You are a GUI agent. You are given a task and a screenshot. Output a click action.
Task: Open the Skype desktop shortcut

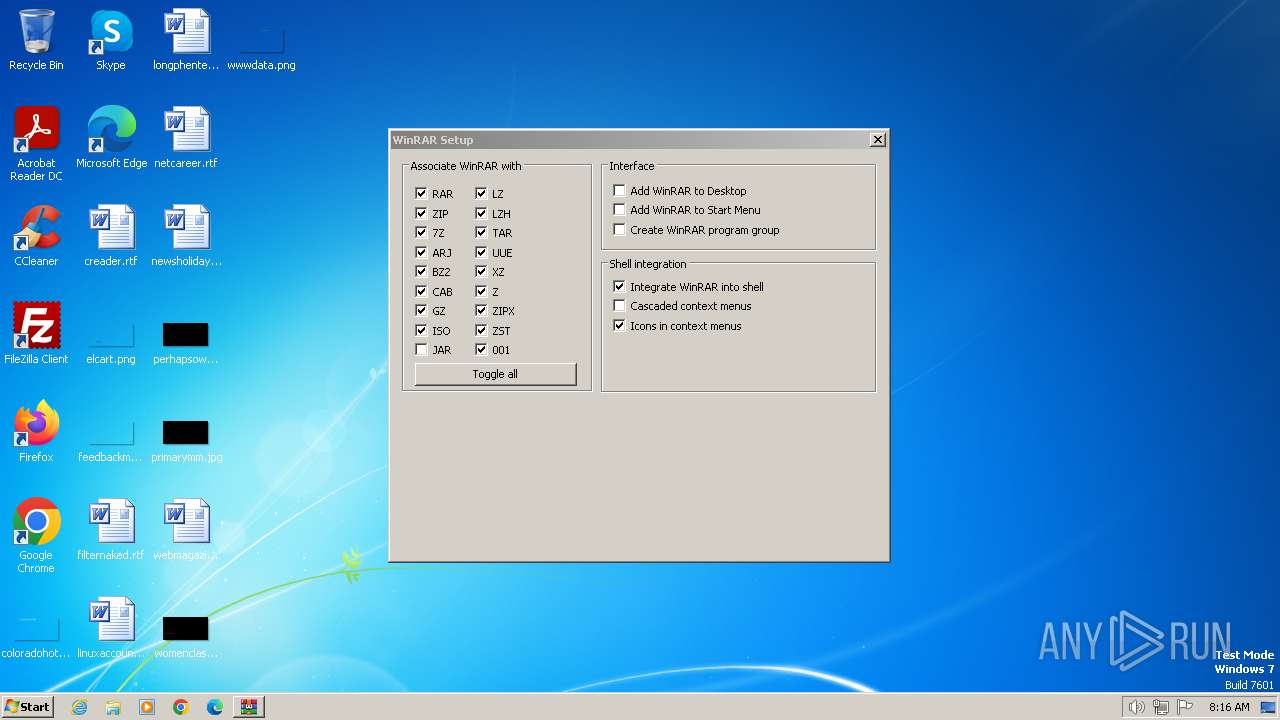pos(111,40)
